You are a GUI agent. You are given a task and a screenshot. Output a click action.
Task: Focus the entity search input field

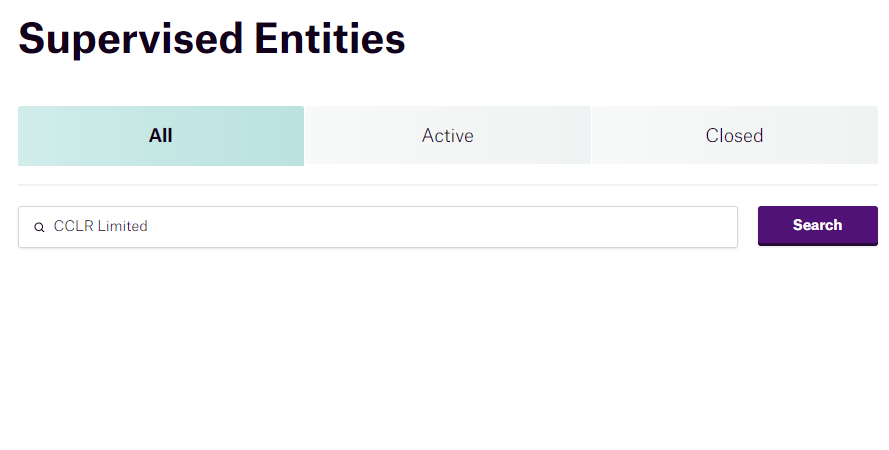[x=378, y=227]
